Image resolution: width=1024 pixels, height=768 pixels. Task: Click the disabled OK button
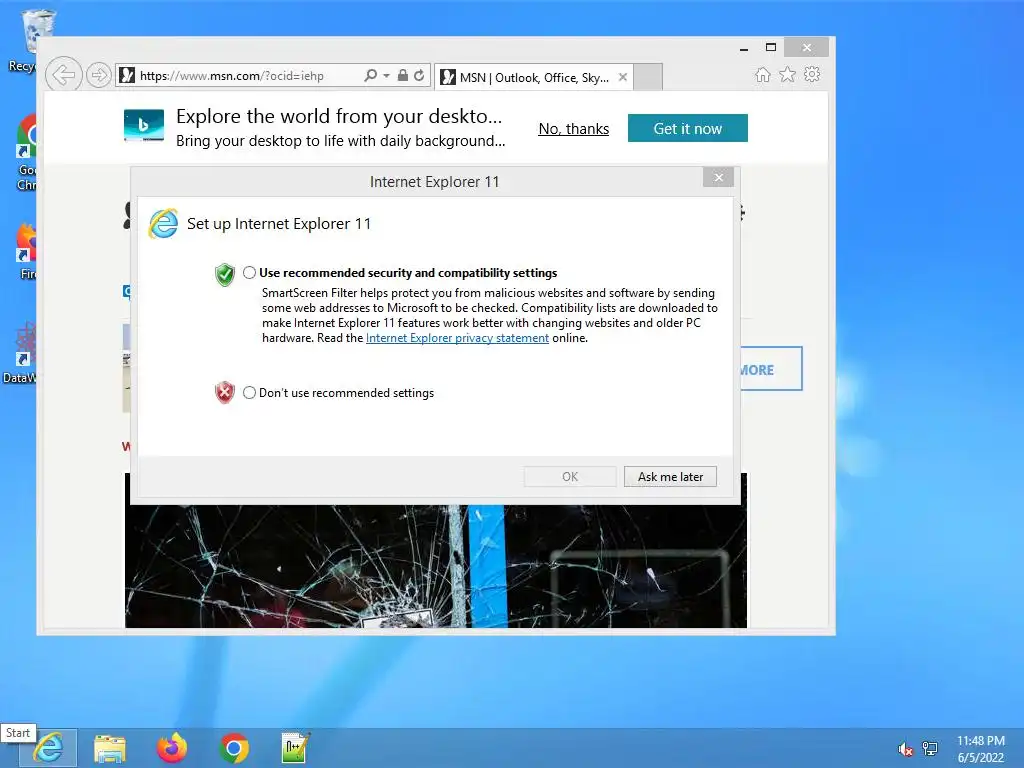point(569,477)
